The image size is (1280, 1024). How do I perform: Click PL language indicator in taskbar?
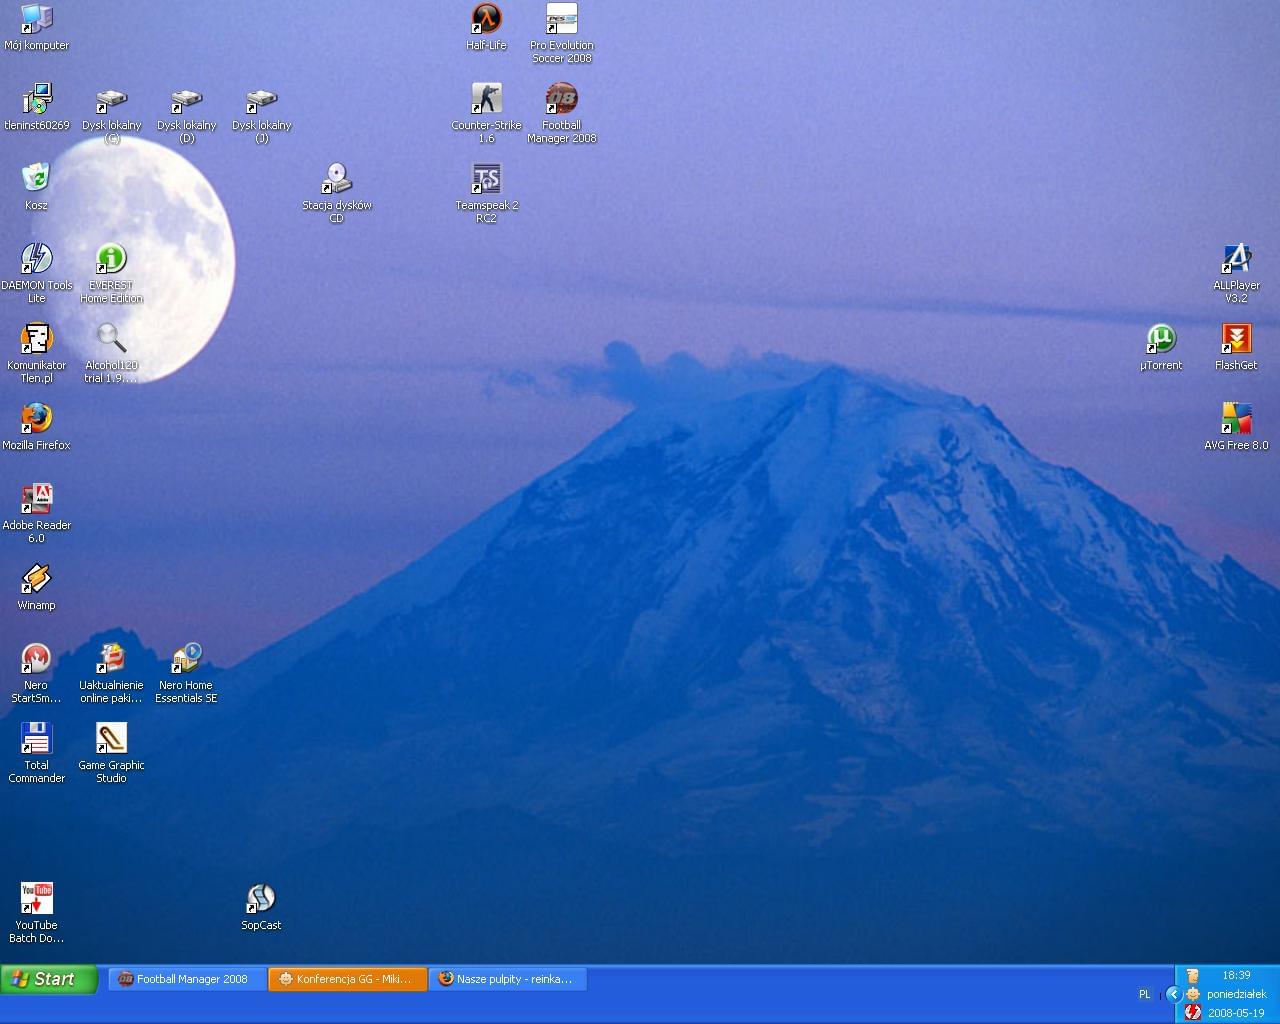1144,994
